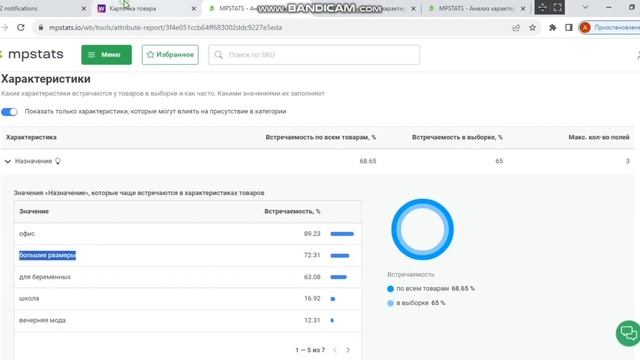Click the вечерняя мода value row
This screenshot has height=360, width=640.
coord(188,320)
